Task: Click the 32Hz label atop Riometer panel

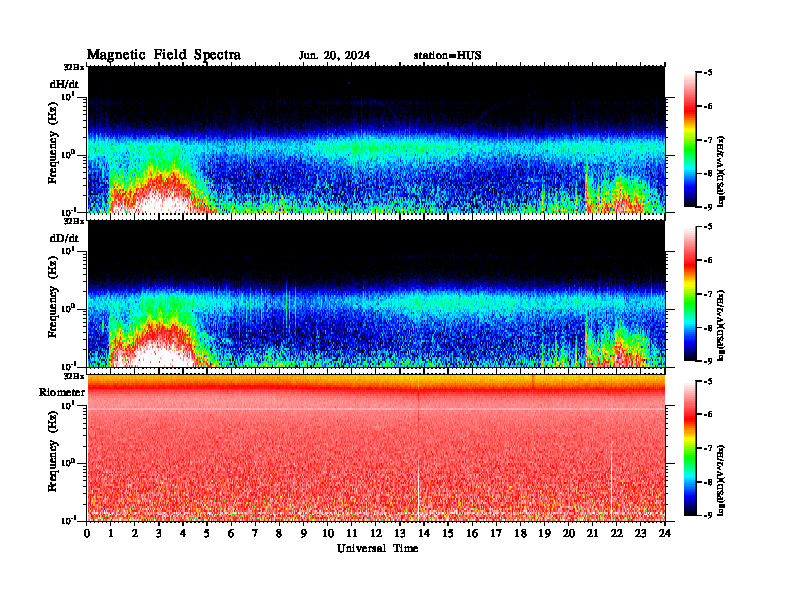Action: coord(74,376)
